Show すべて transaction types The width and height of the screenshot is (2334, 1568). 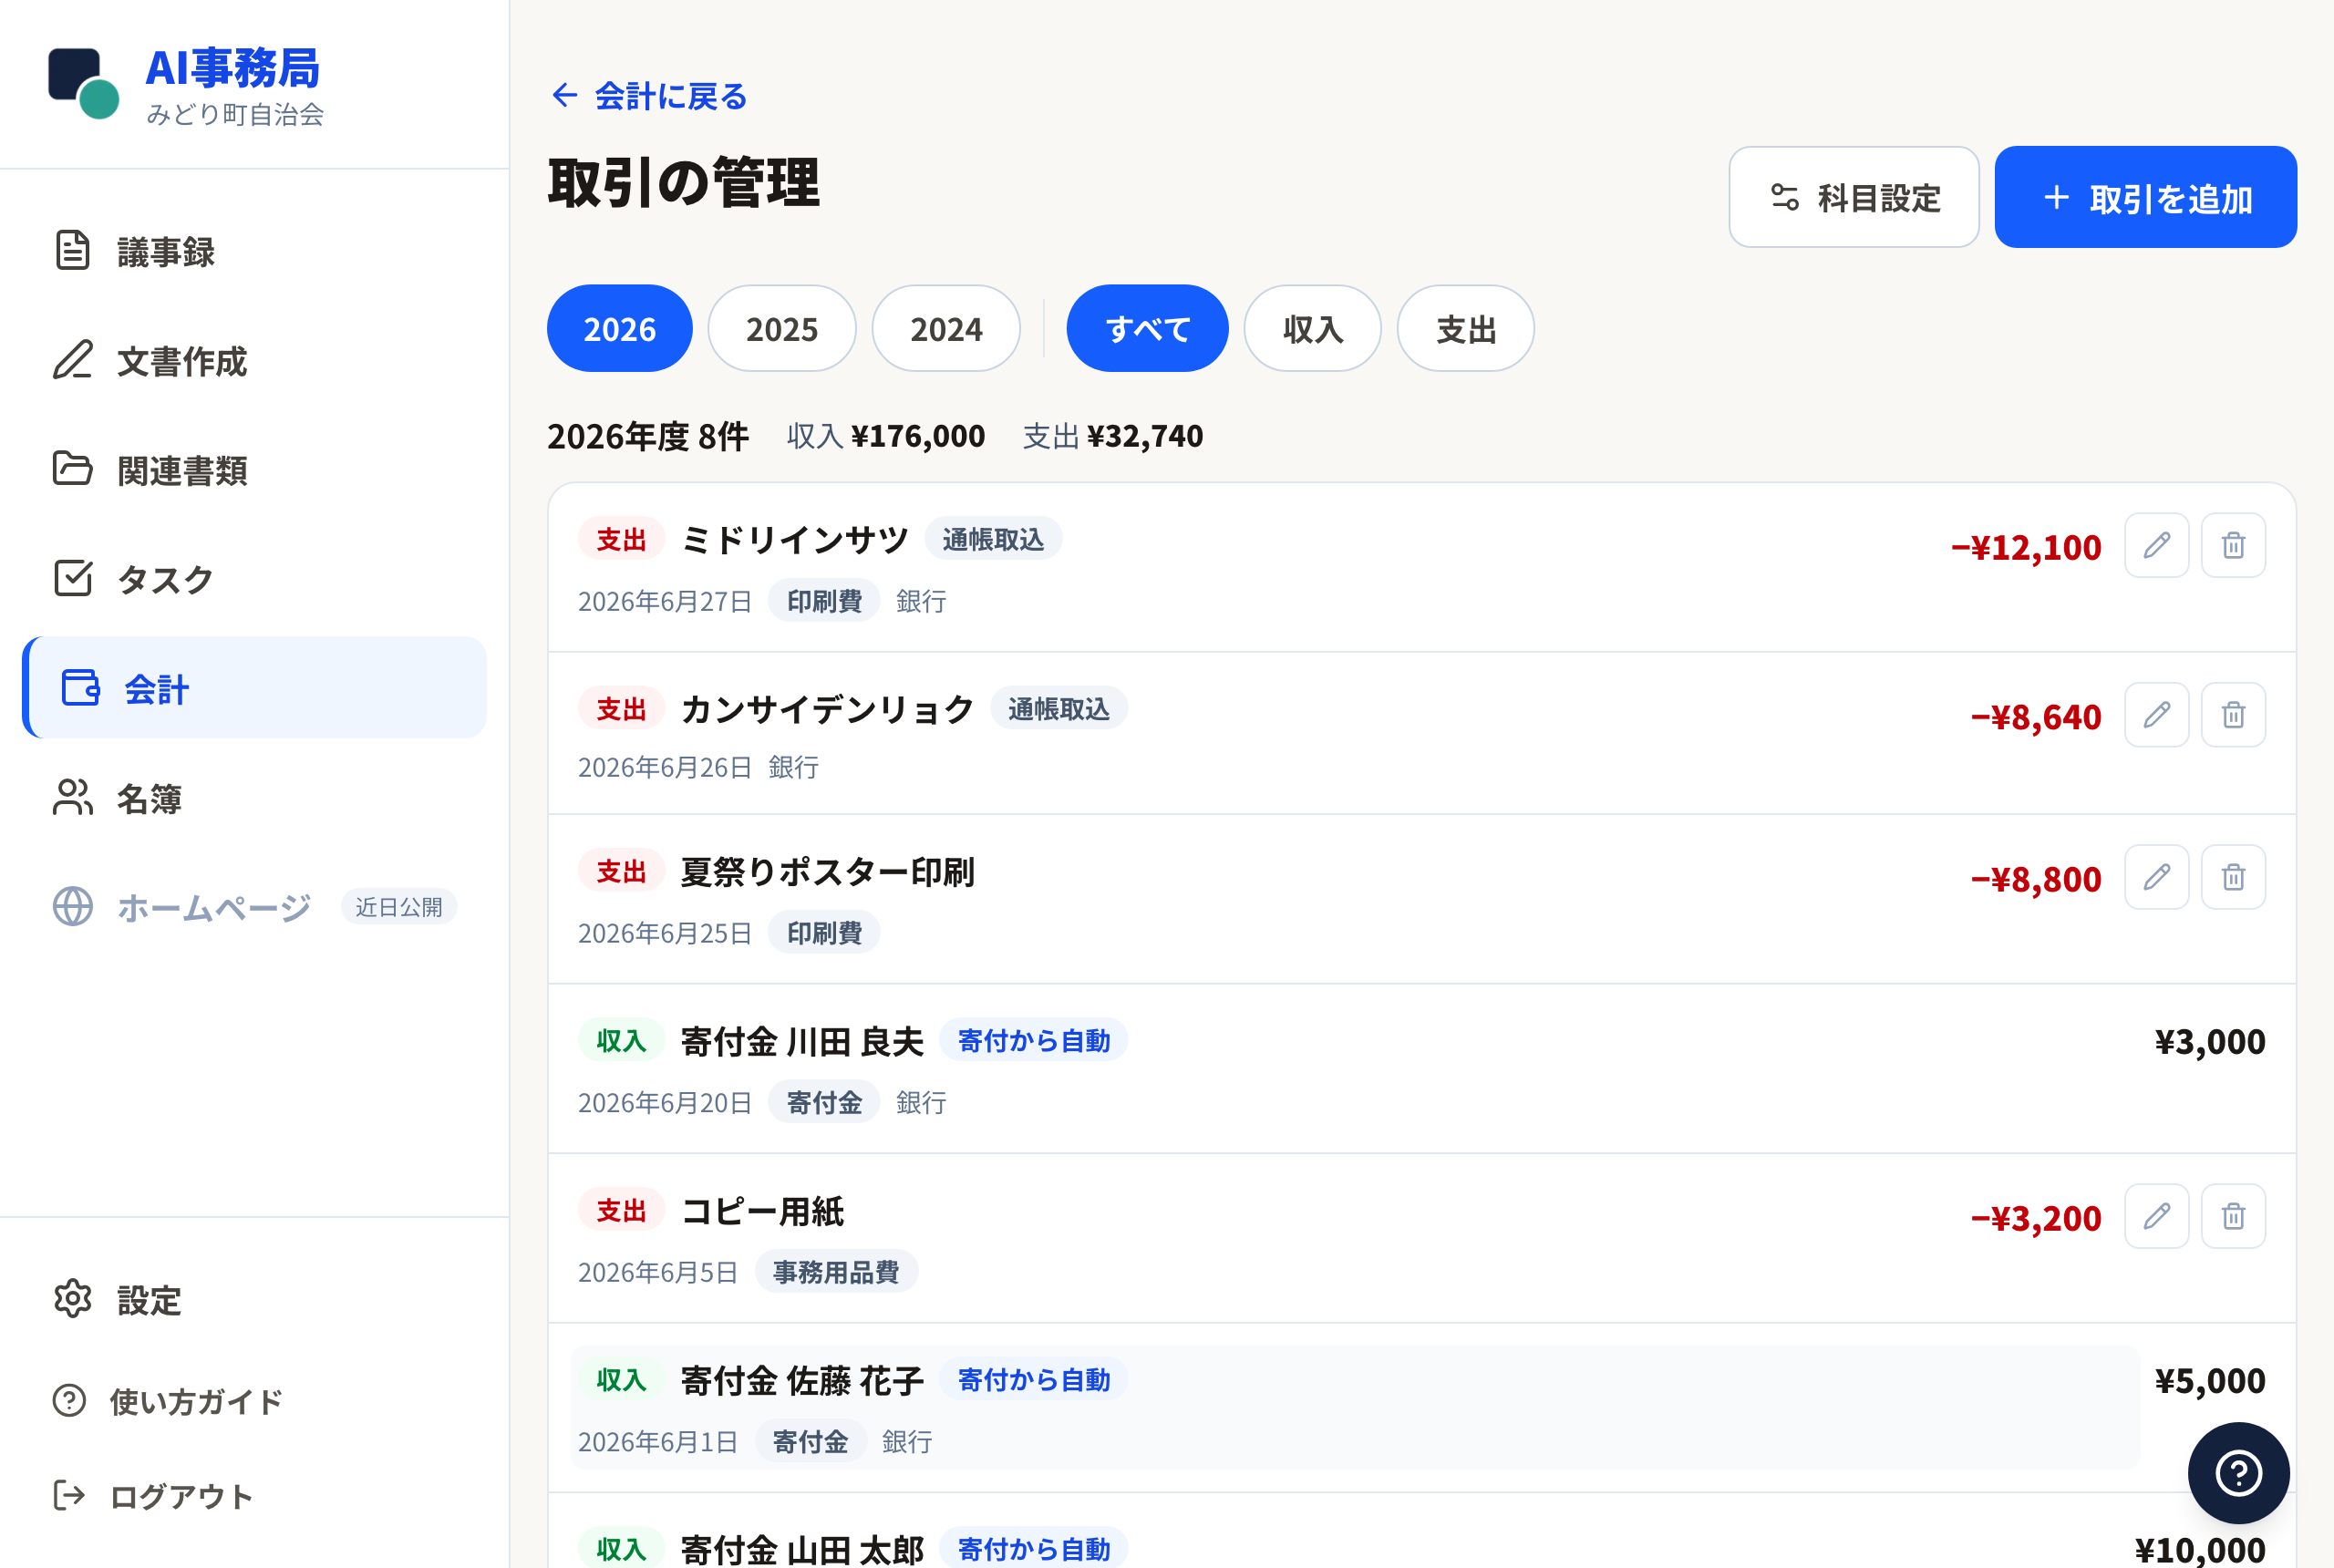tap(1147, 328)
